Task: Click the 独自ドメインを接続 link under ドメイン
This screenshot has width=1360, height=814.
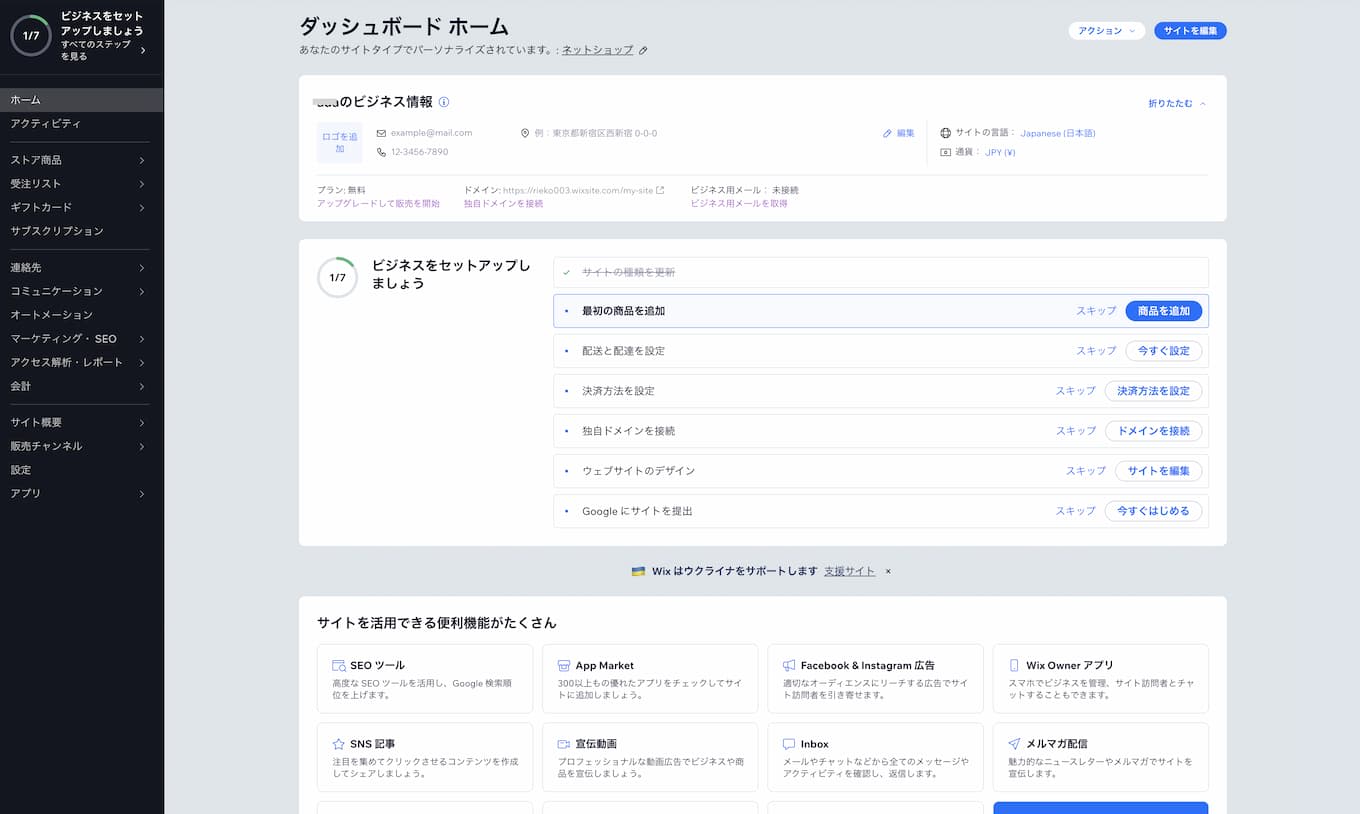Action: coord(503,204)
